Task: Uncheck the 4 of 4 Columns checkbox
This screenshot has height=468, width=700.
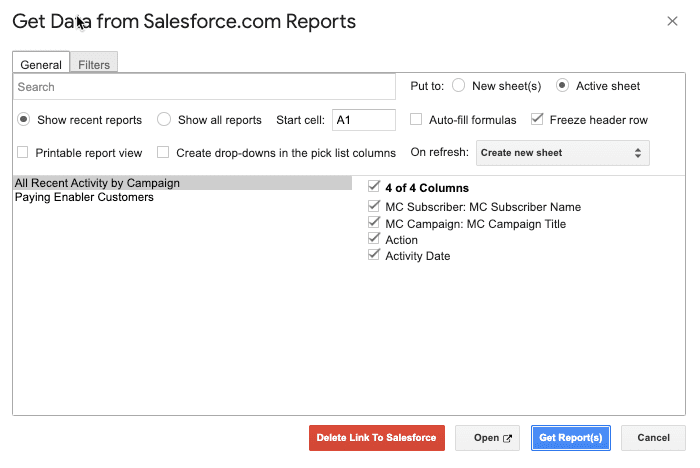Action: [374, 187]
